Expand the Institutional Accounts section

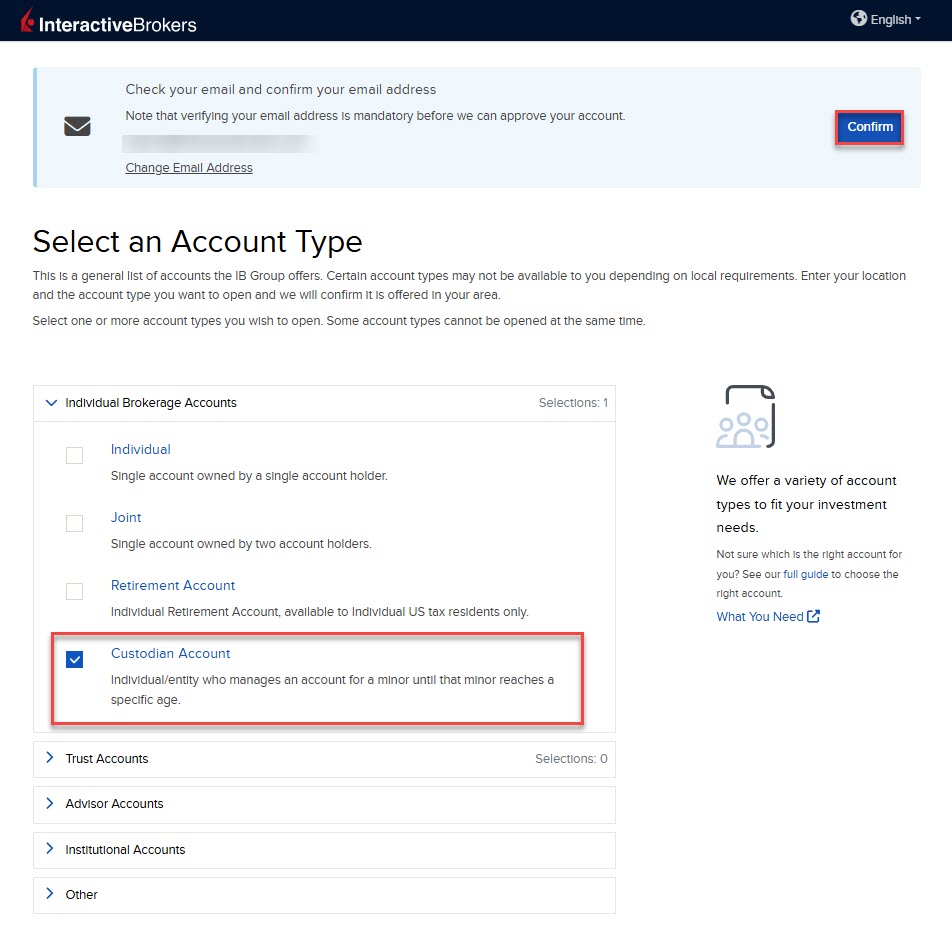(x=324, y=850)
